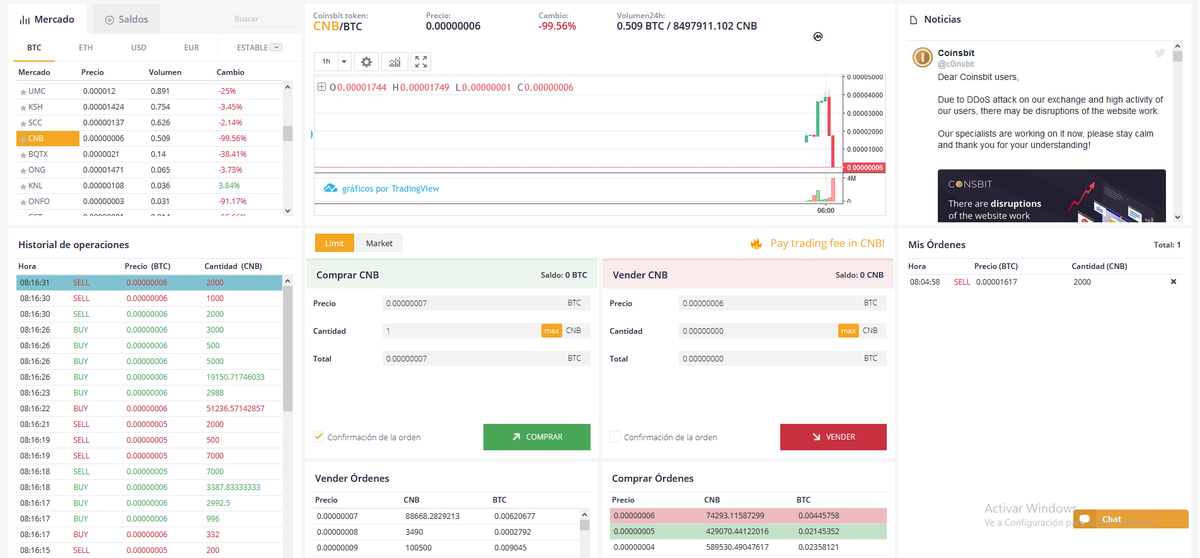Focus the Vender CNB Precio field
Image resolution: width=1200 pixels, height=558 pixels.
(782, 303)
